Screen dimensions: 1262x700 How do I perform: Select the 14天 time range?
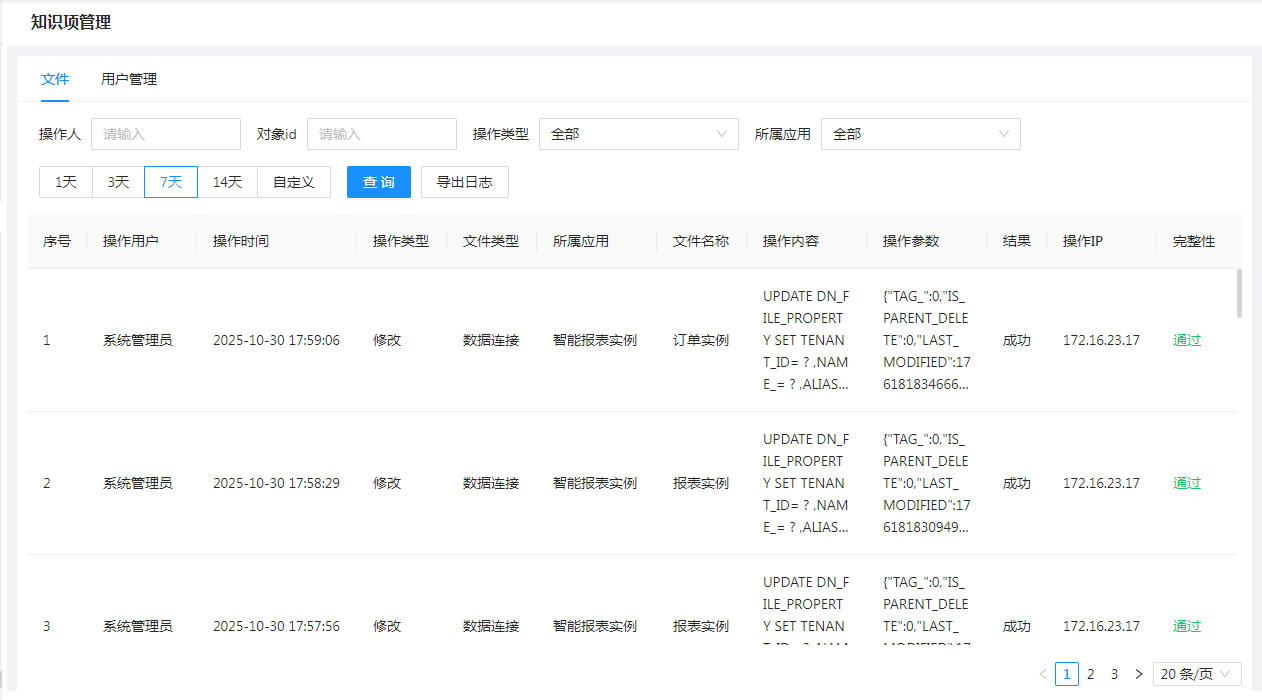[x=227, y=182]
